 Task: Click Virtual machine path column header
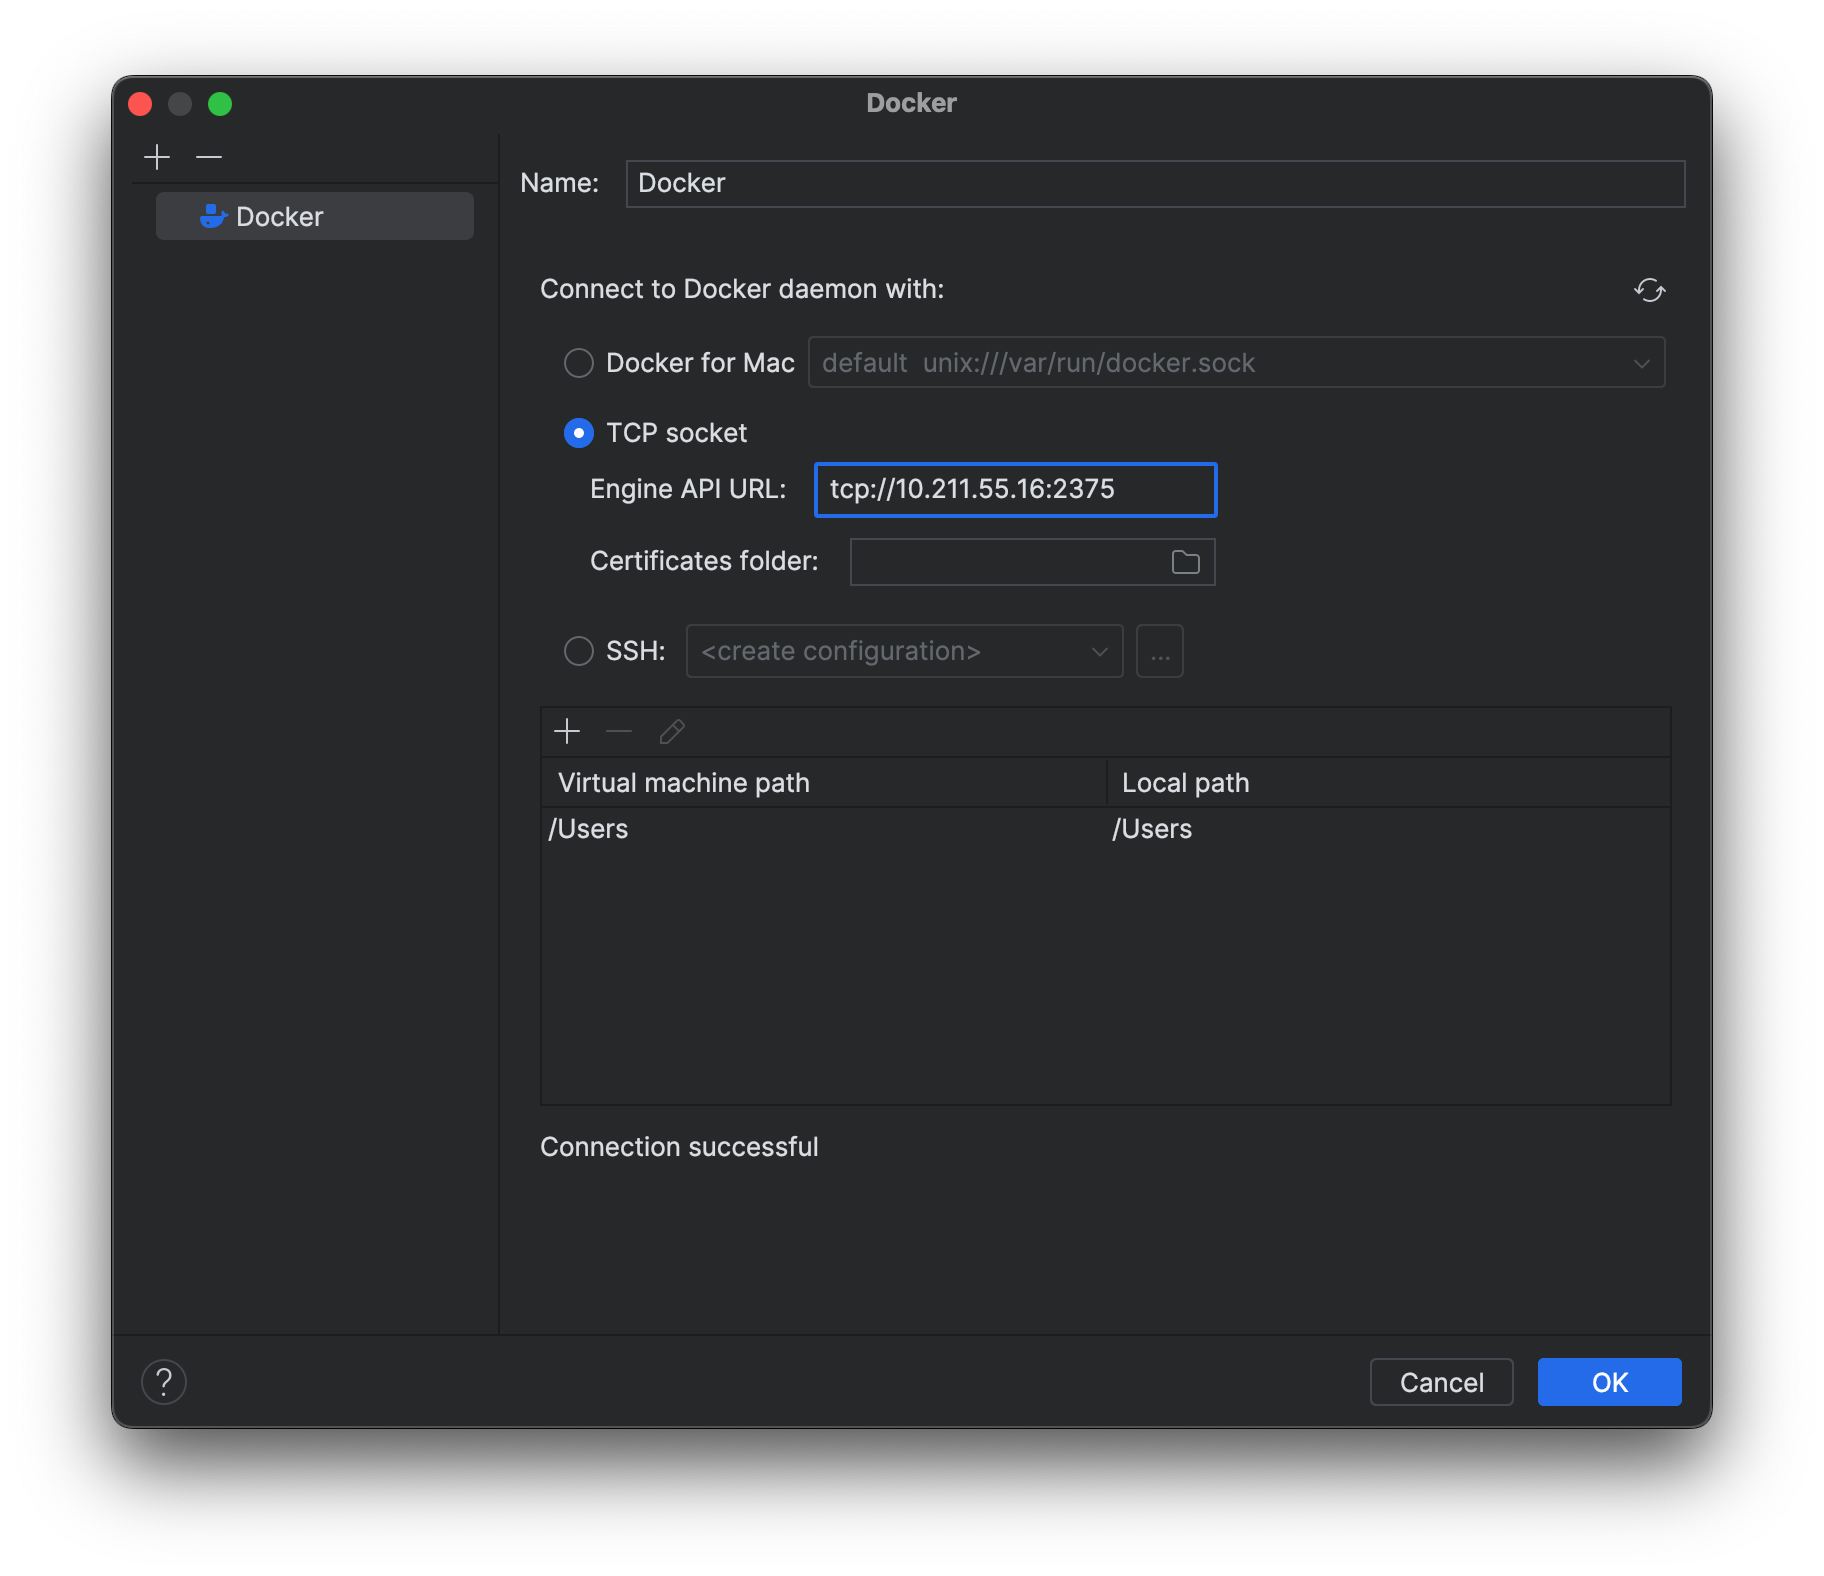click(x=824, y=782)
